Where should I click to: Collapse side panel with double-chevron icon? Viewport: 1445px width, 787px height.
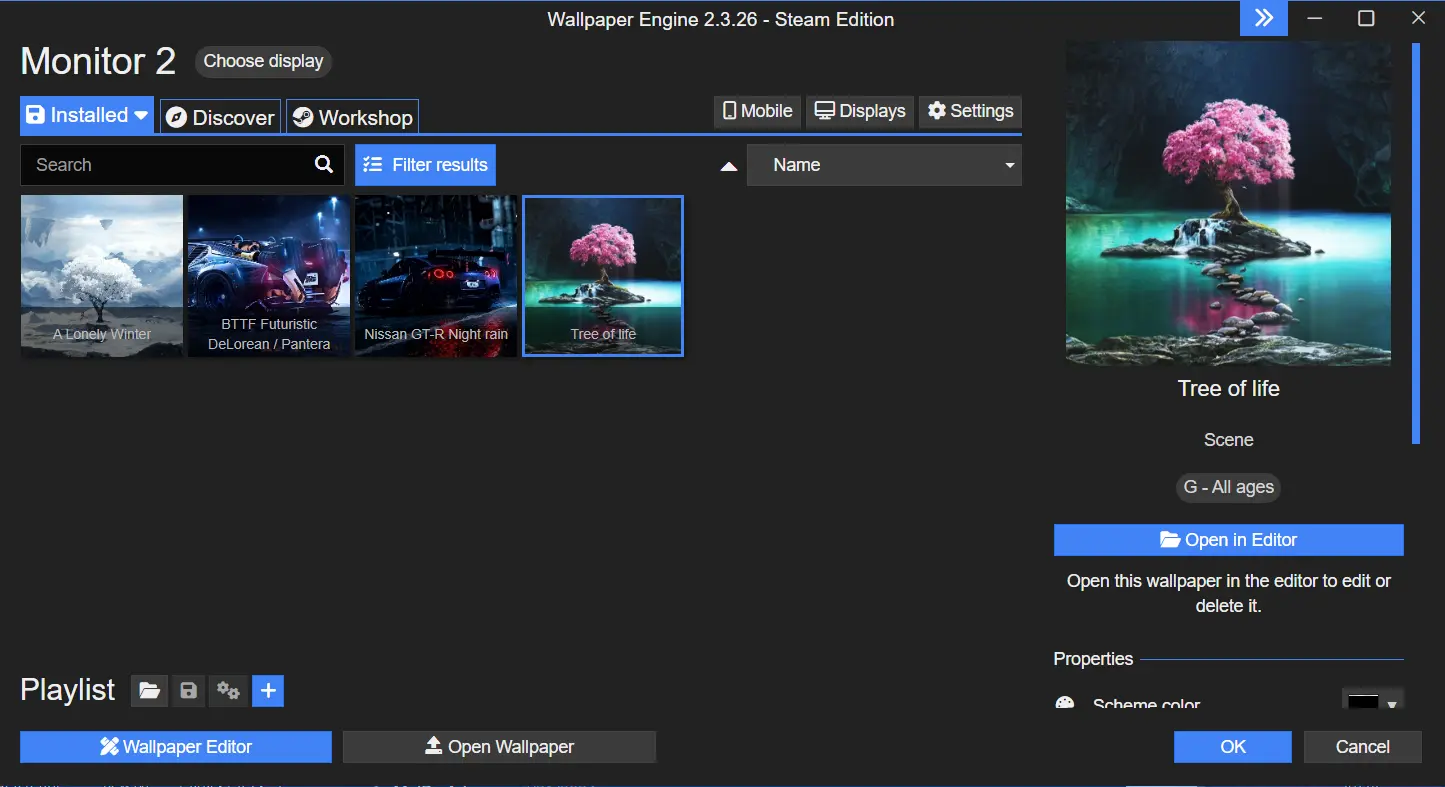pos(1264,19)
